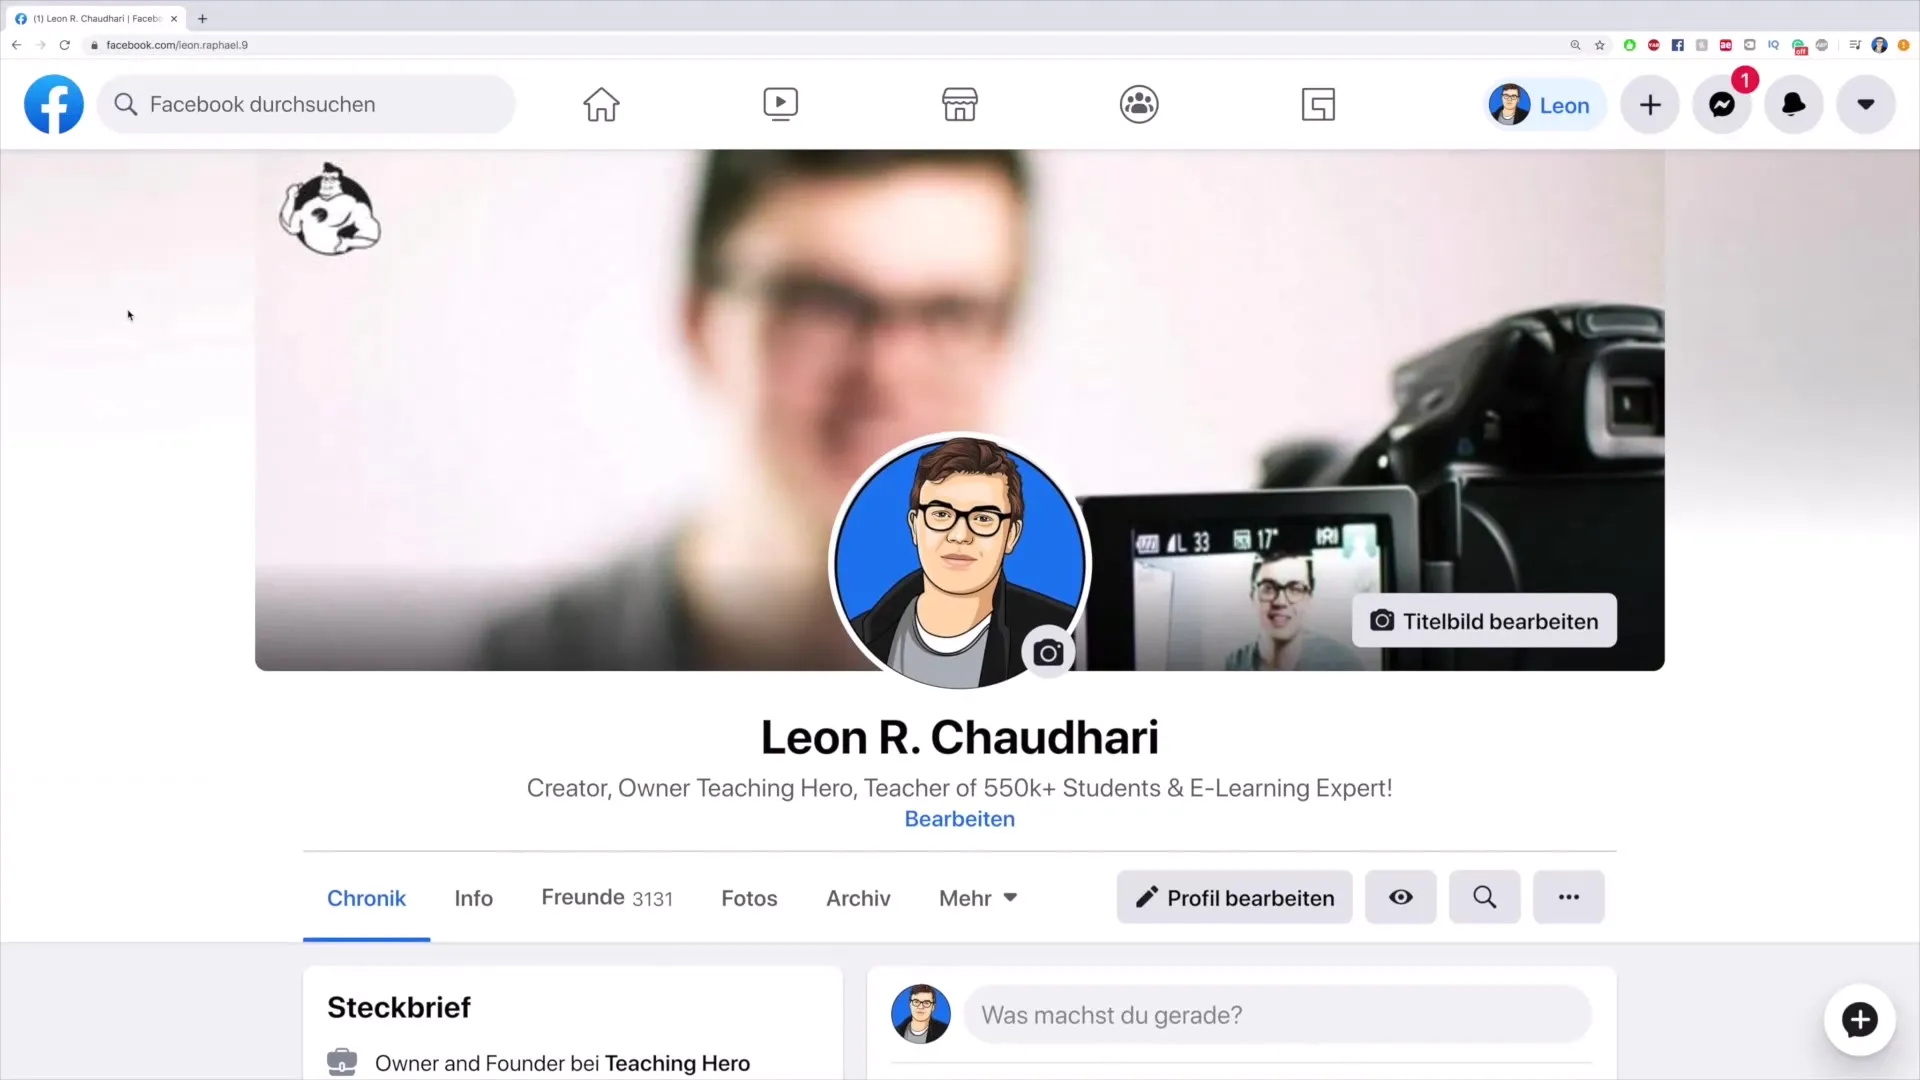Select the Info tab
1920x1080 pixels.
(472, 898)
